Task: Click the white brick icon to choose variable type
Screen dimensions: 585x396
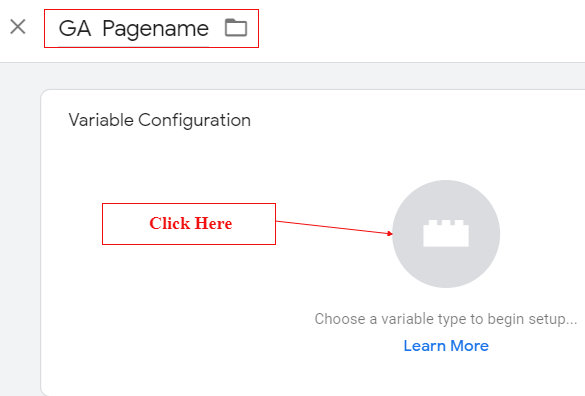Action: tap(446, 233)
